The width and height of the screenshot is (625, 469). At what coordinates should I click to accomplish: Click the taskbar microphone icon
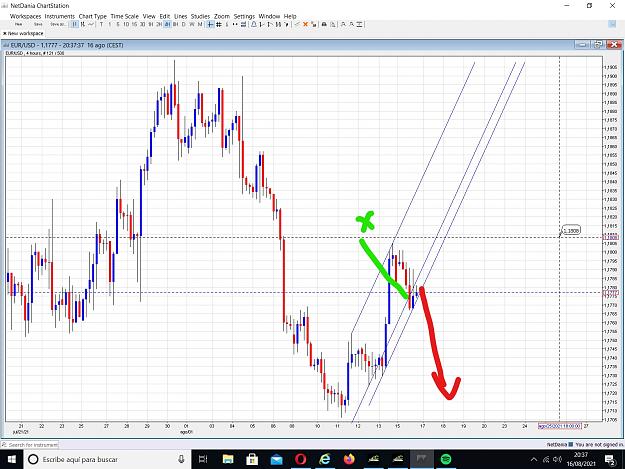coord(181,459)
